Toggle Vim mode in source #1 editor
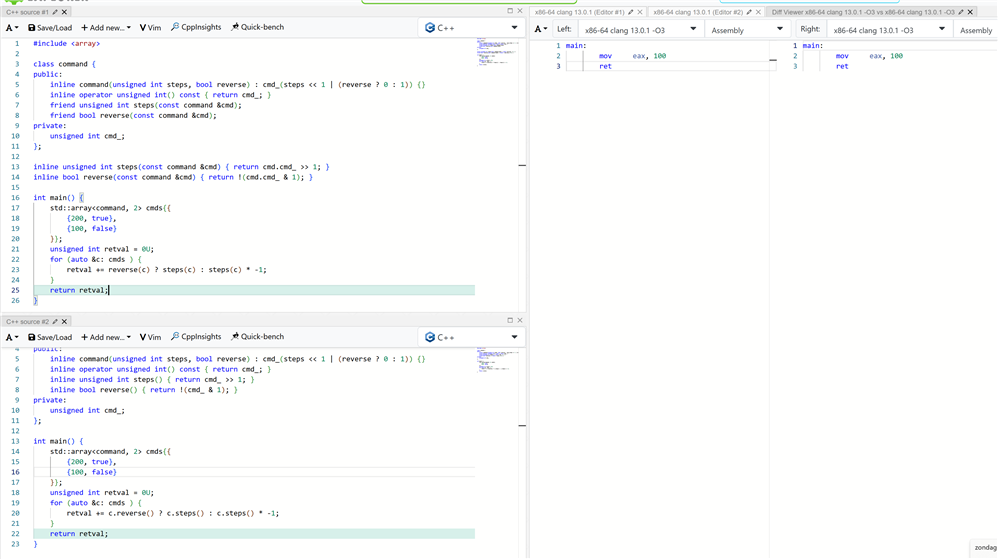The width and height of the screenshot is (998, 559). [150, 28]
